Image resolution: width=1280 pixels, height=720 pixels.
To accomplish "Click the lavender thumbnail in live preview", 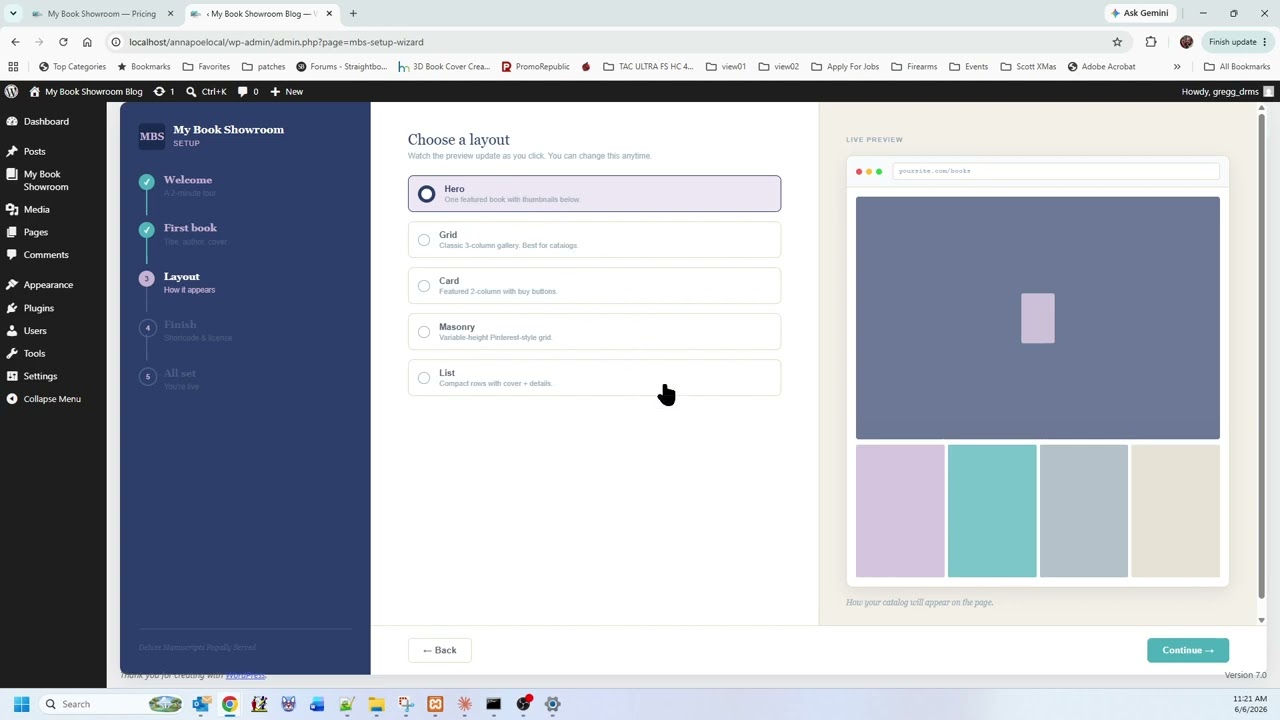I will click(900, 511).
